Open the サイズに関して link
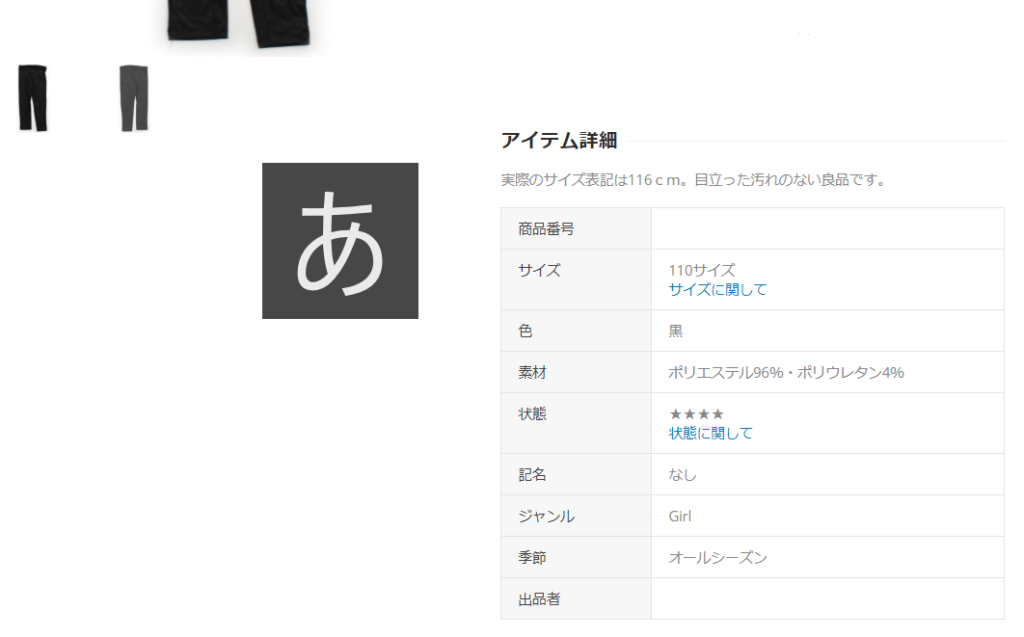 (x=717, y=290)
